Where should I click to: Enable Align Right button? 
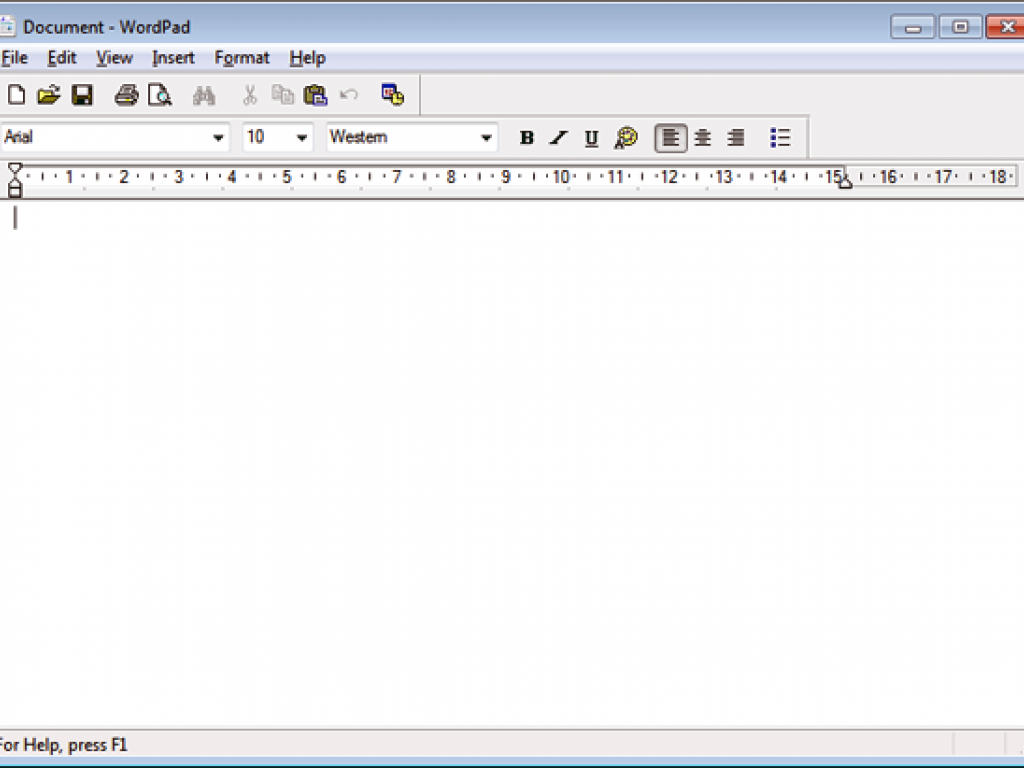pyautogui.click(x=736, y=138)
